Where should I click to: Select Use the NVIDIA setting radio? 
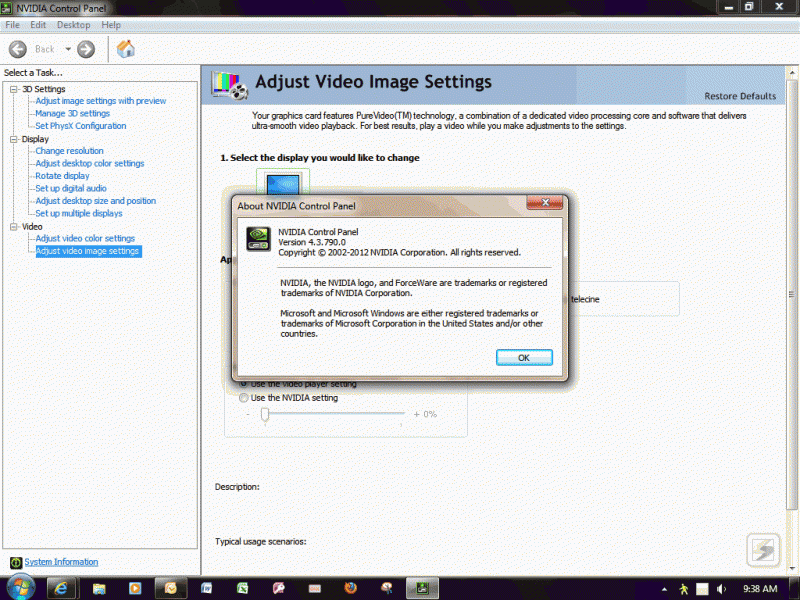[244, 397]
